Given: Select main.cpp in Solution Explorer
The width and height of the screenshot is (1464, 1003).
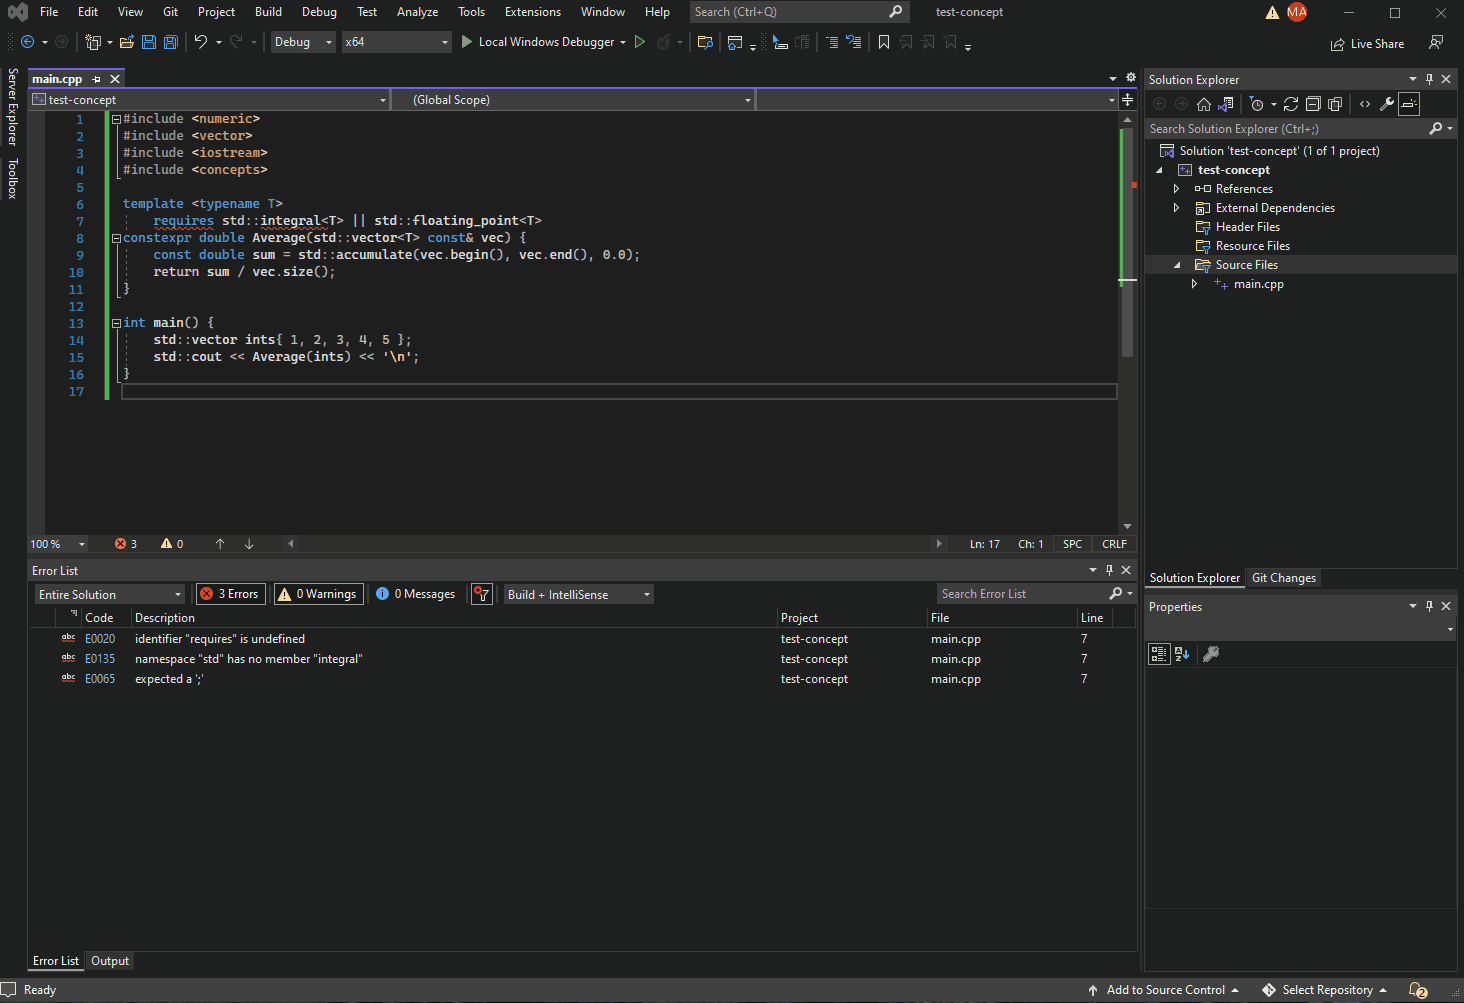Looking at the screenshot, I should tap(1258, 284).
